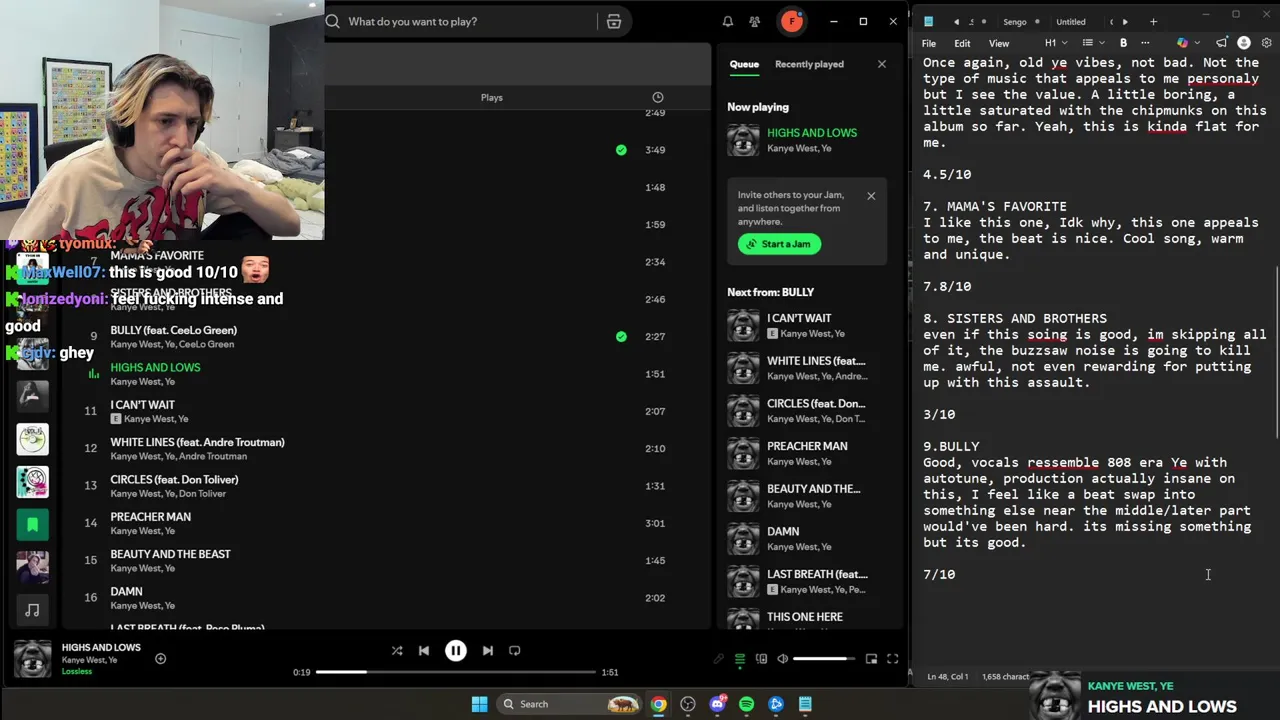Skip to next track in Spotify
Image resolution: width=1280 pixels, height=720 pixels.
pyautogui.click(x=487, y=651)
